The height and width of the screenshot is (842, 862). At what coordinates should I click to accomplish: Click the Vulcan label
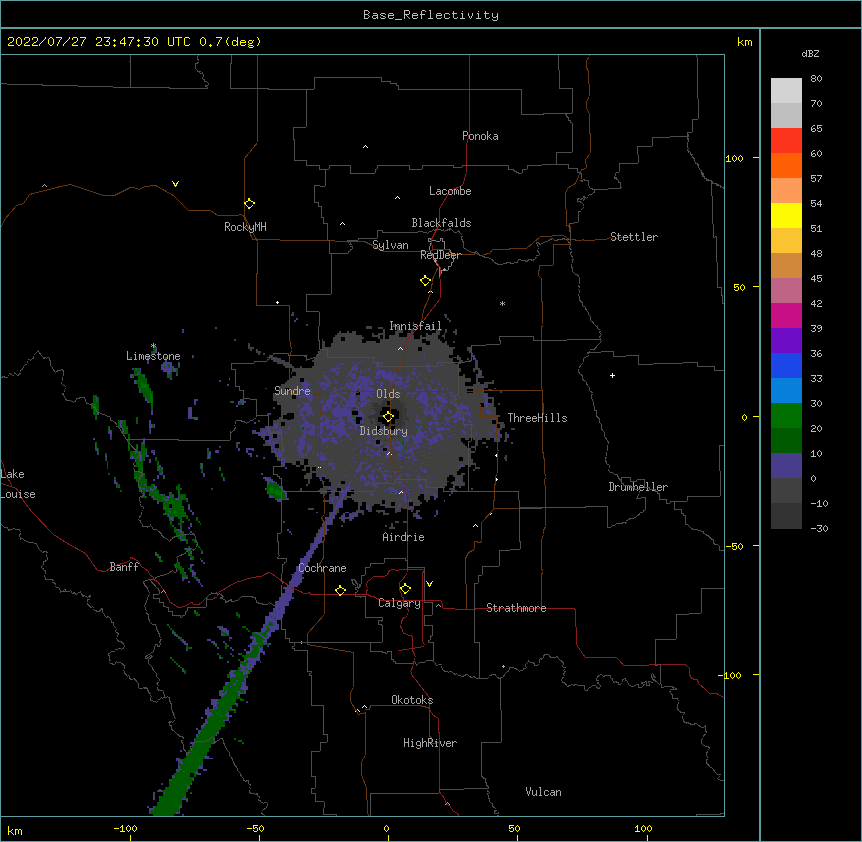click(543, 792)
